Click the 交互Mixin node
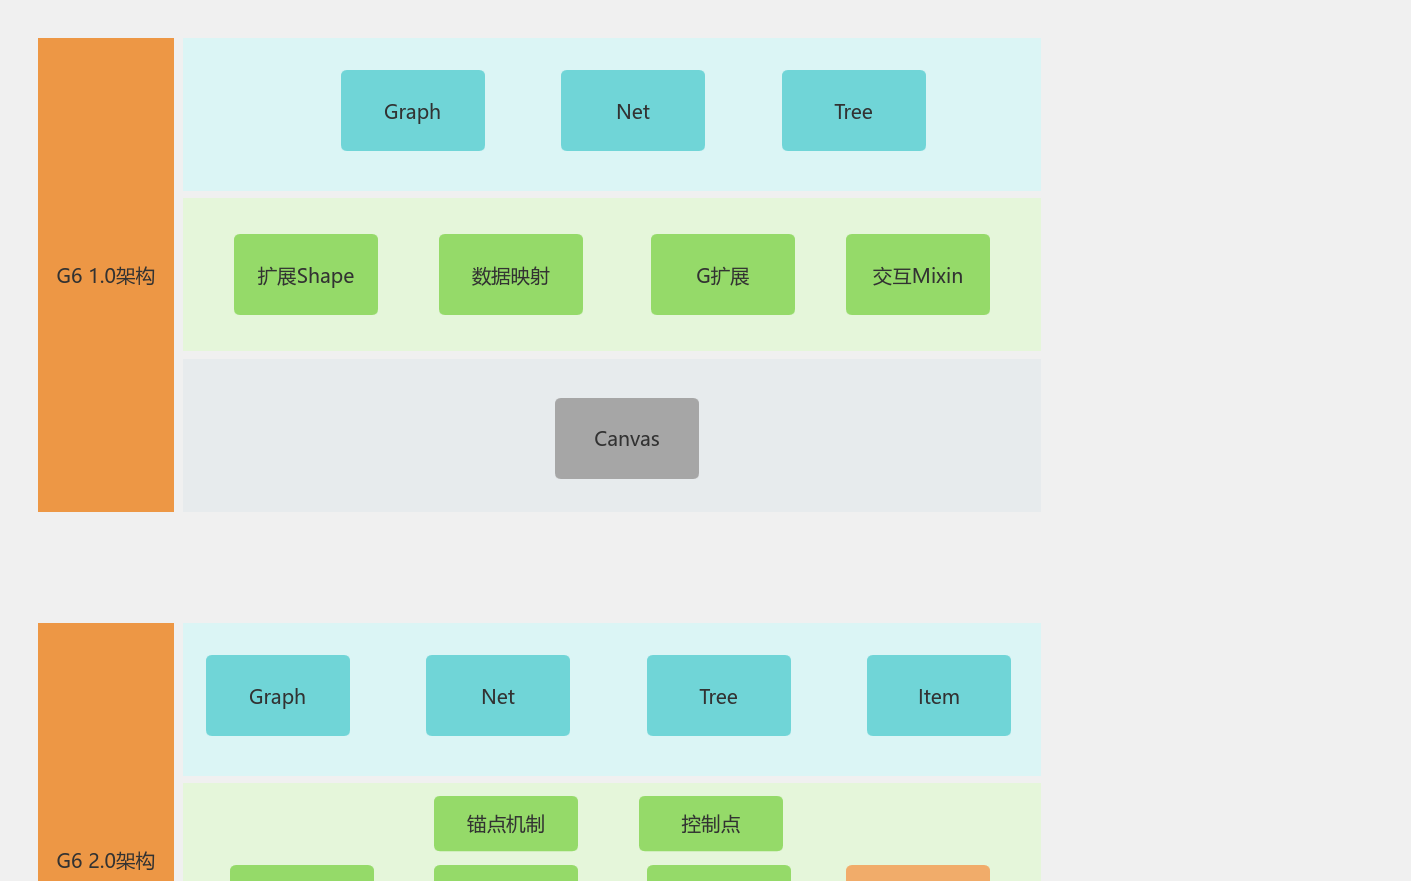This screenshot has height=881, width=1411. pos(918,275)
